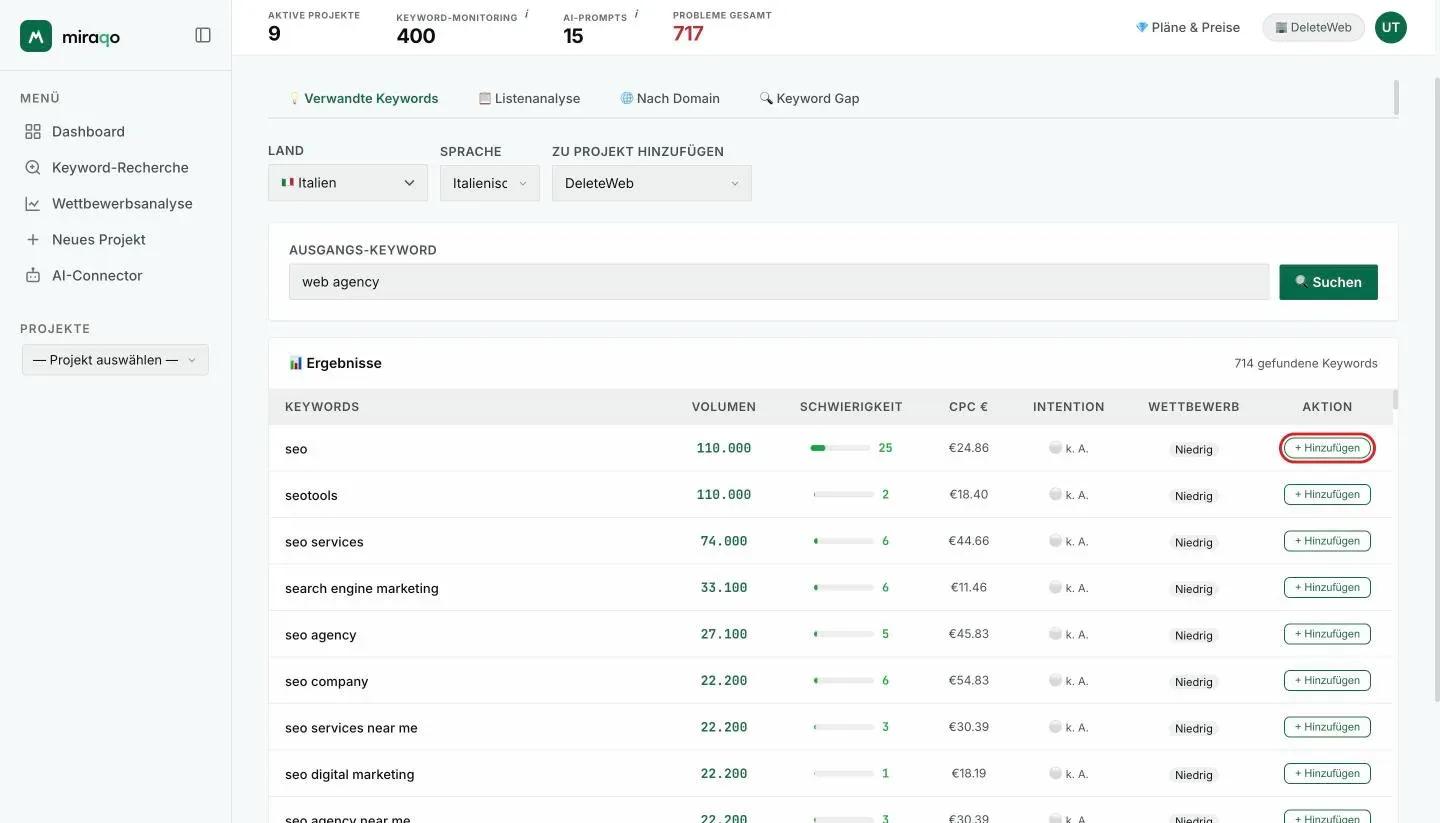Viewport: 1440px width, 823px height.
Task: Switch to the Nach Domain tab
Action: click(x=670, y=98)
